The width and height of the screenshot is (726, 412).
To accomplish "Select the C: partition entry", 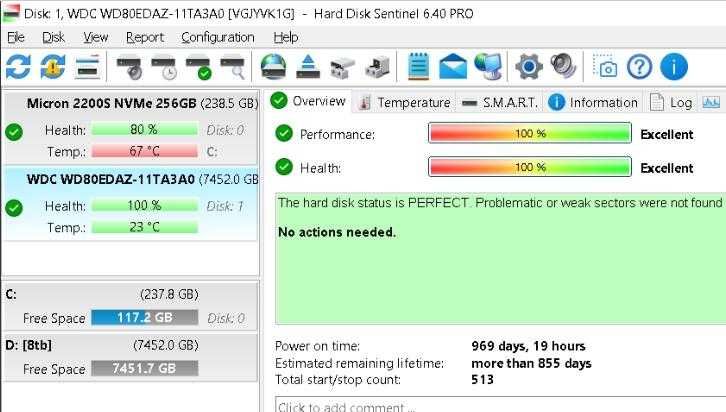I will tap(130, 306).
